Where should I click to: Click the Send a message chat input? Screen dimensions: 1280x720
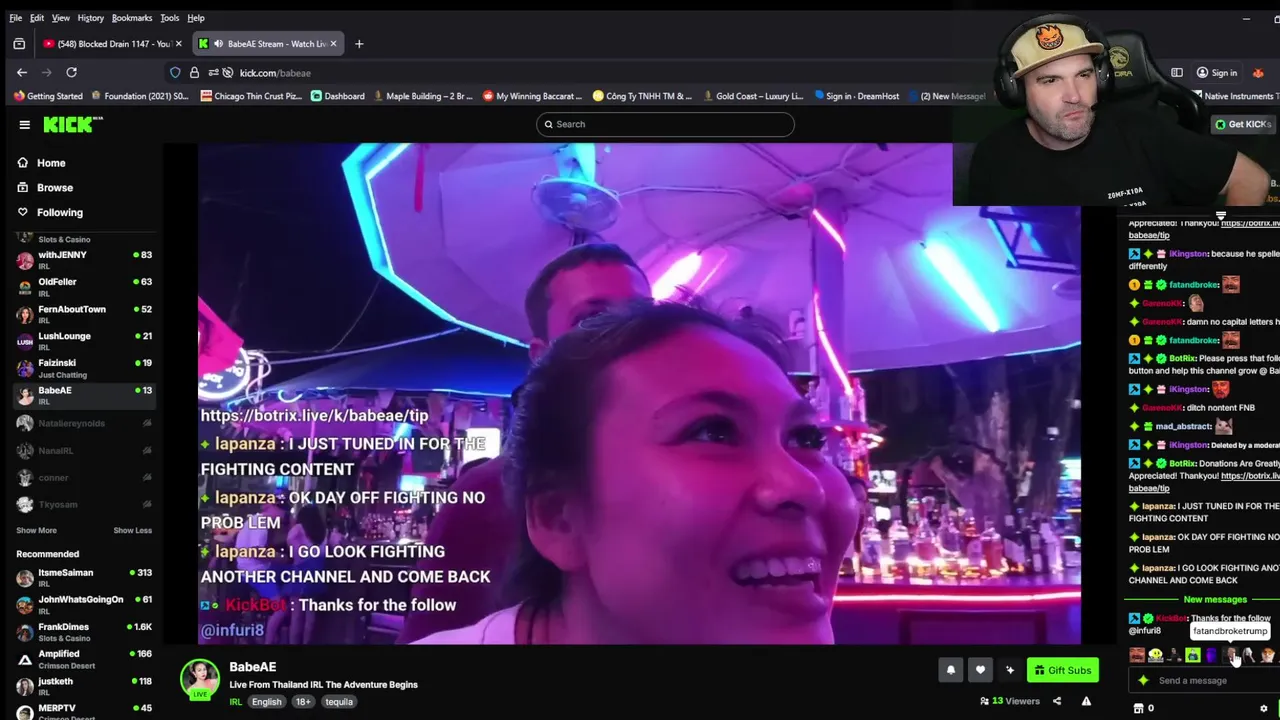click(1205, 681)
